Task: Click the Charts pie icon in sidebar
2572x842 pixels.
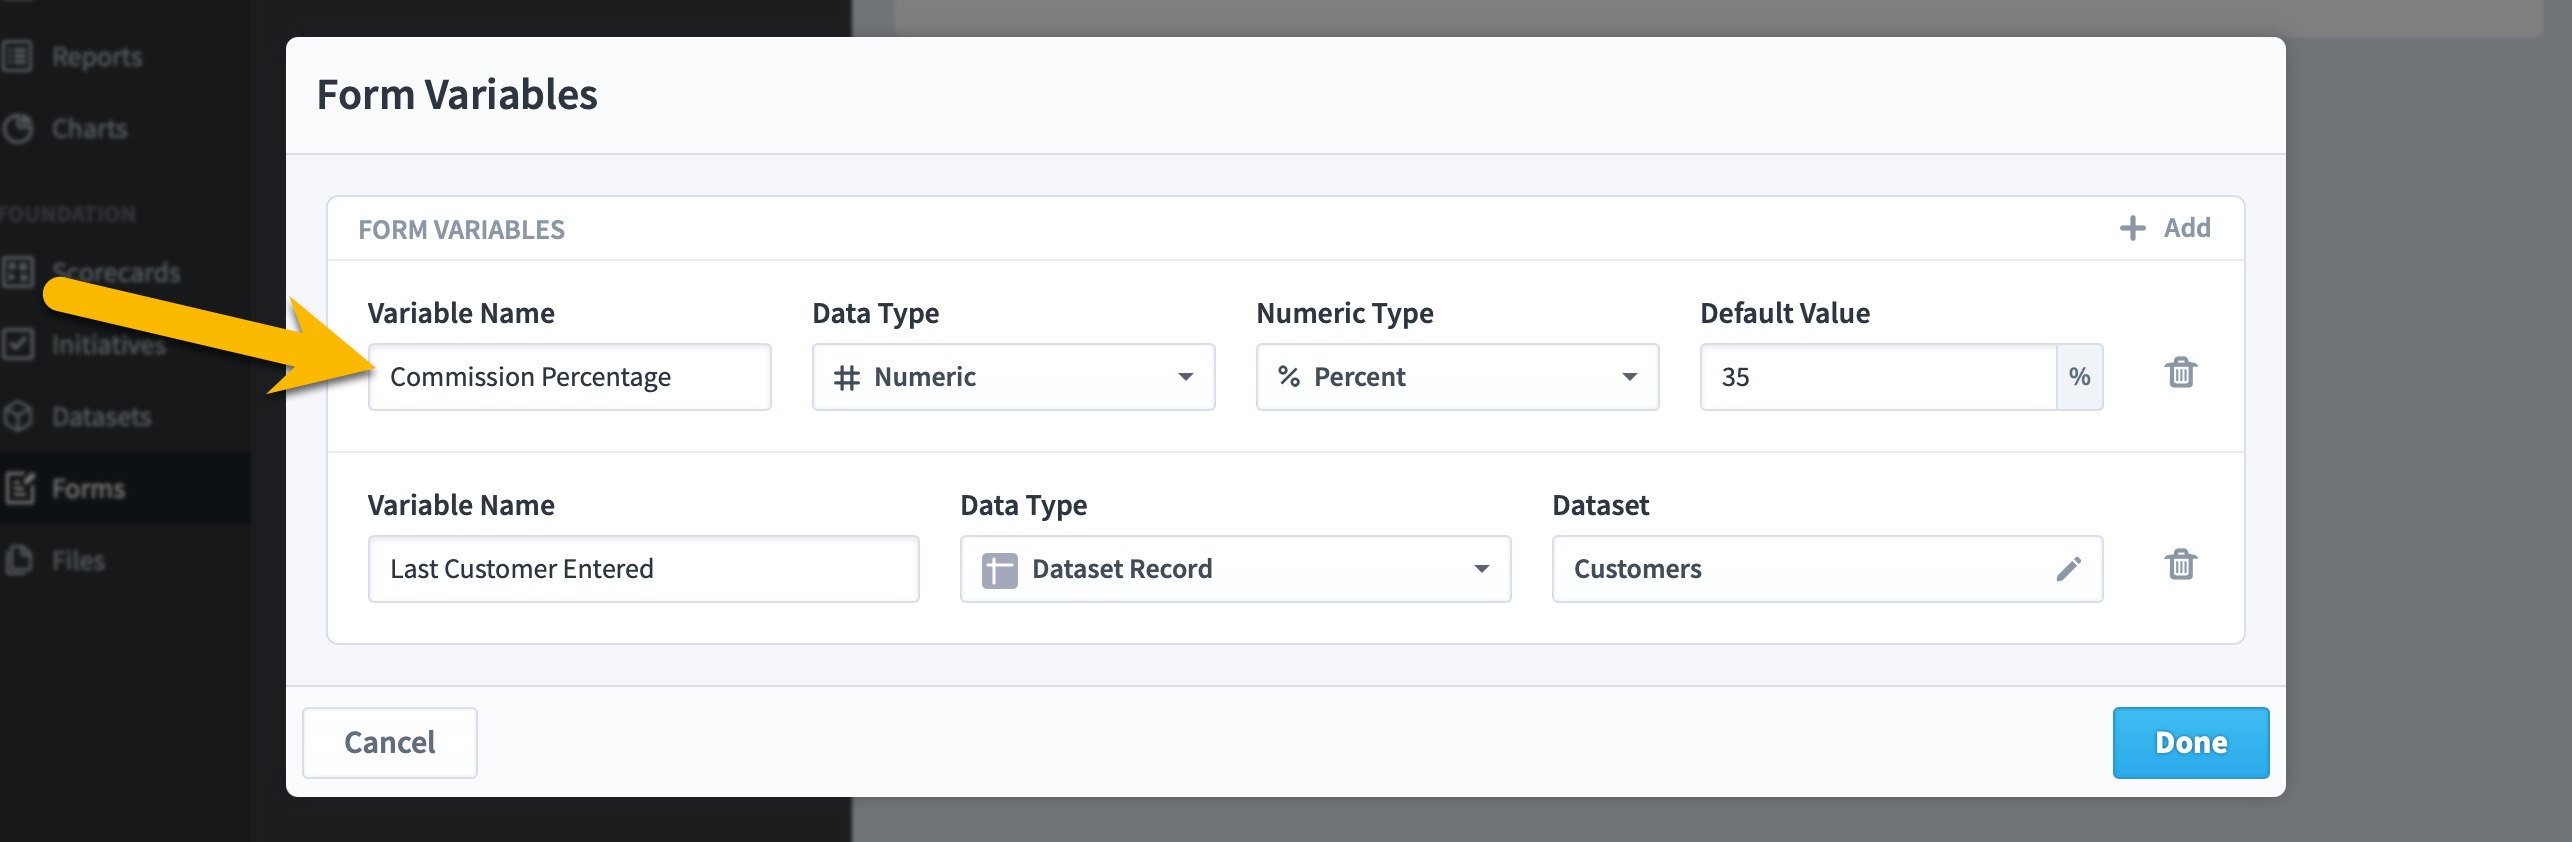Action: [x=18, y=128]
